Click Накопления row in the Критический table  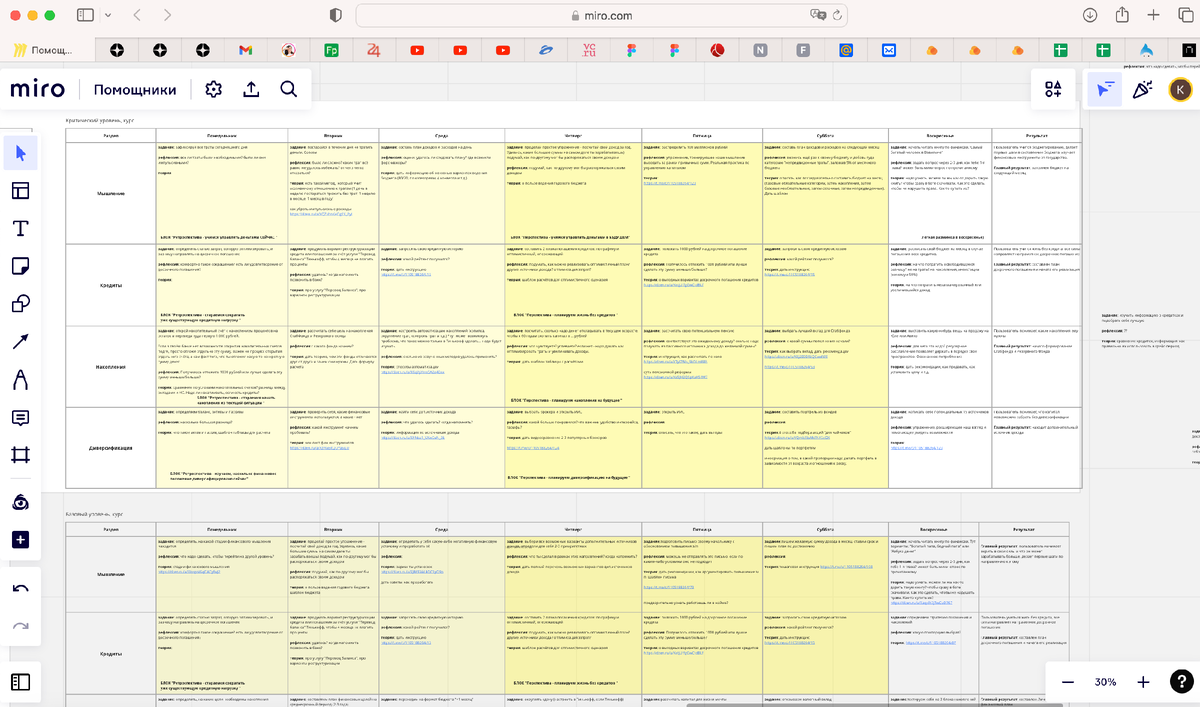111,365
